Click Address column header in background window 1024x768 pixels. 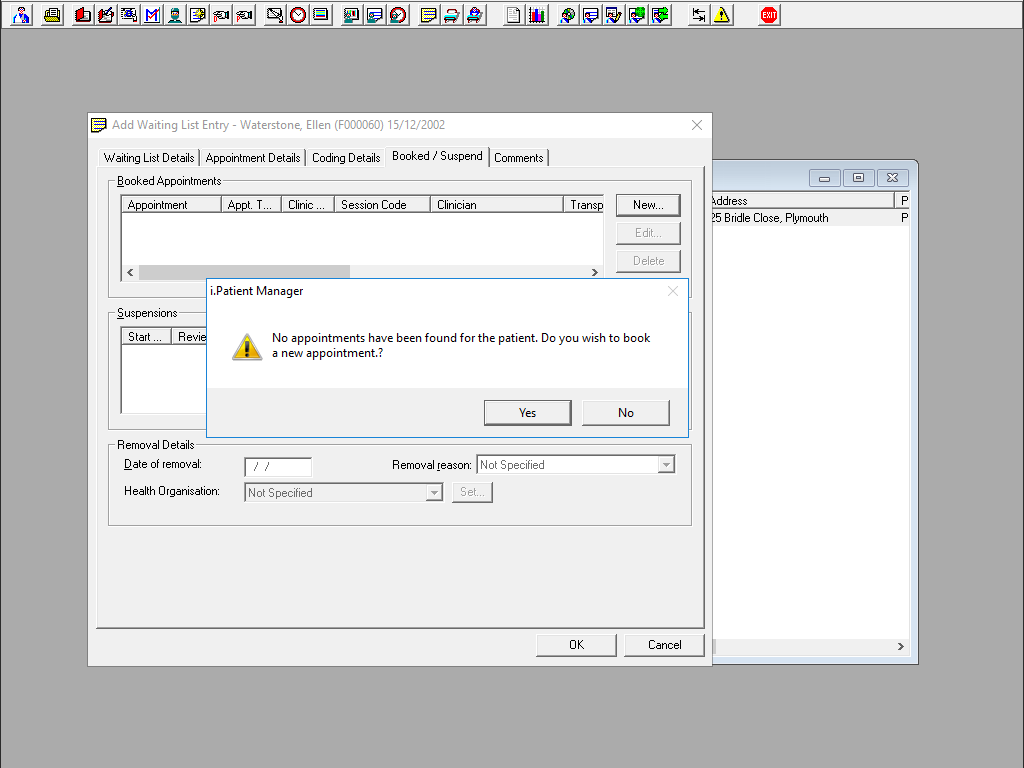[803, 200]
